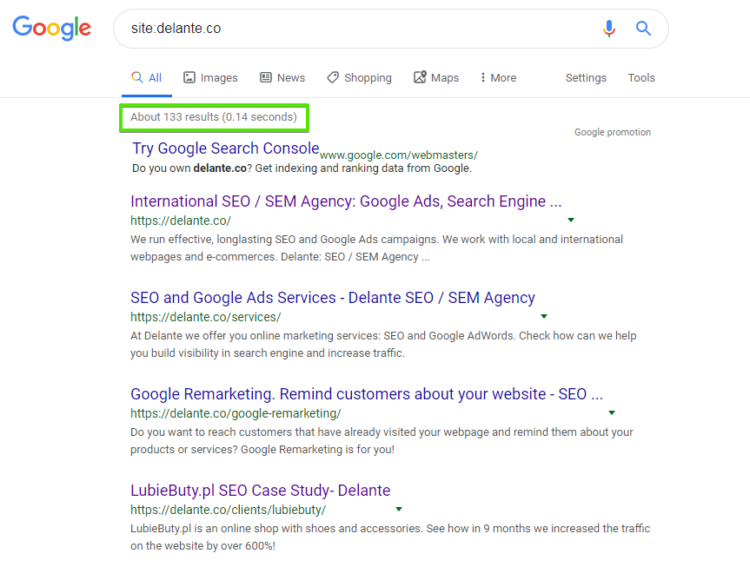Open the Tools menu

click(641, 78)
